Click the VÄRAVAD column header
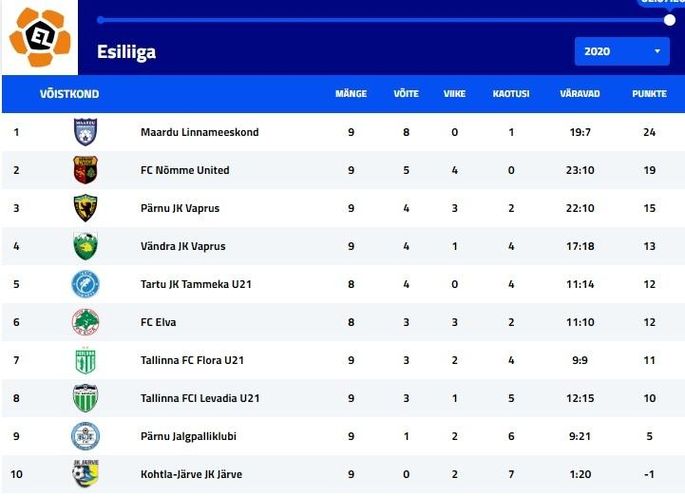 pos(580,93)
